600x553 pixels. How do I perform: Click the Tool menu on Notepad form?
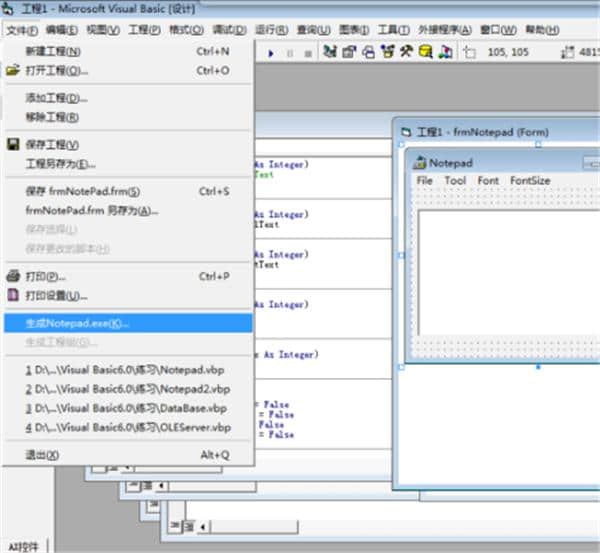[x=455, y=181]
